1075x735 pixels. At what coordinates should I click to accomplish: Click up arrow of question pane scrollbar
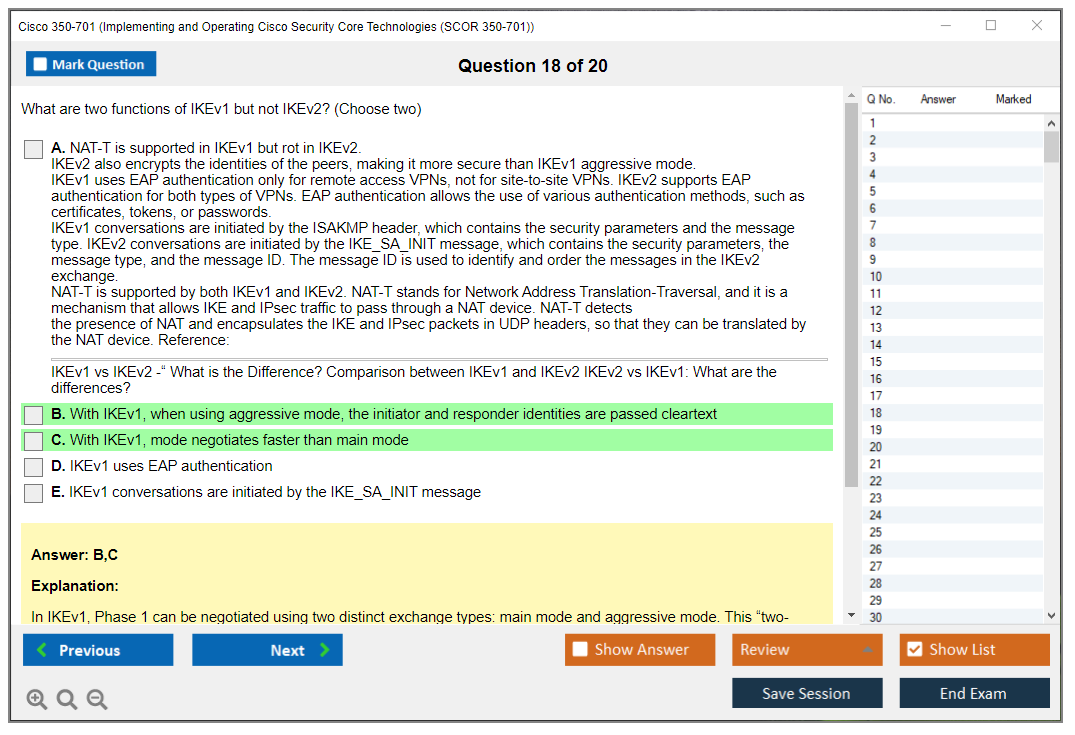pos(851,96)
